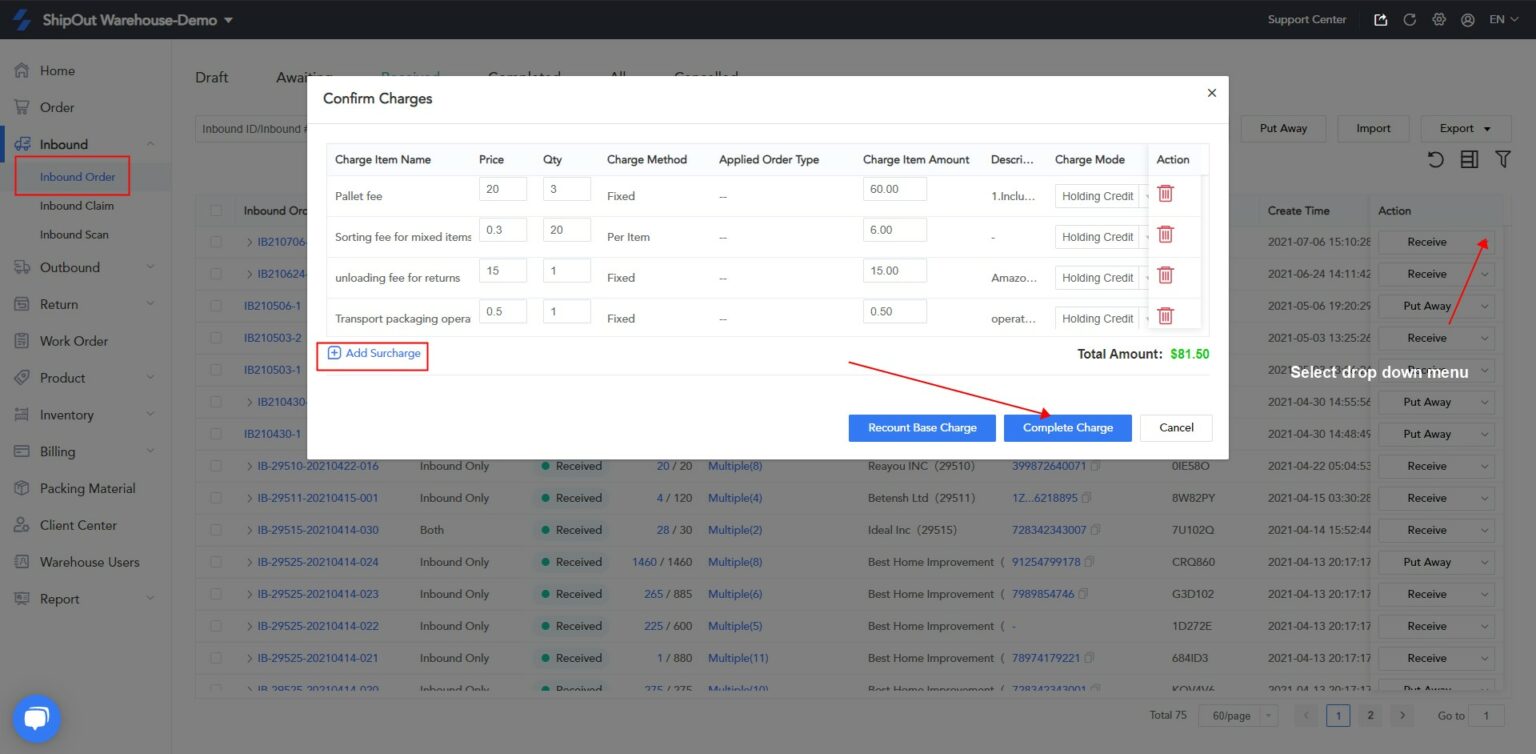Image resolution: width=1536 pixels, height=754 pixels.
Task: Check the row checkbox for IB-29515-20210414-030
Action: (x=216, y=529)
